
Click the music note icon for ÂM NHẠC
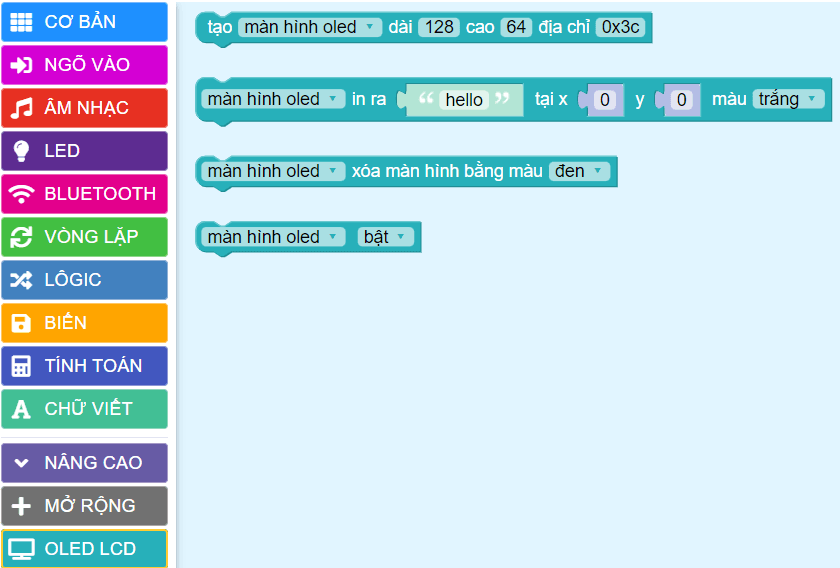[x=21, y=108]
